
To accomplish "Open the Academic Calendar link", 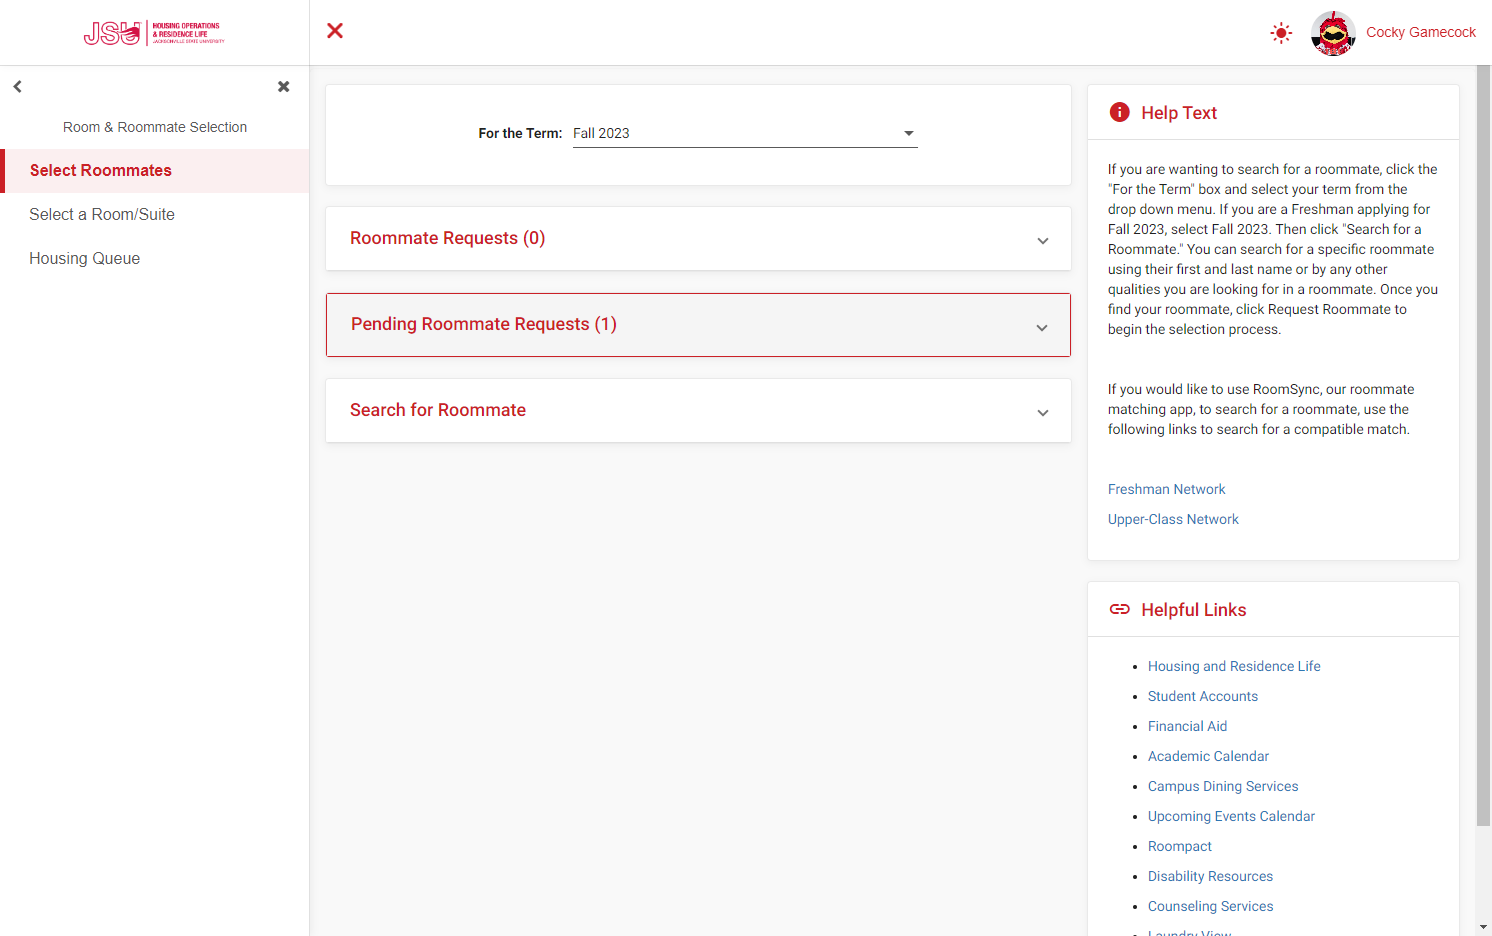I will pos(1208,756).
